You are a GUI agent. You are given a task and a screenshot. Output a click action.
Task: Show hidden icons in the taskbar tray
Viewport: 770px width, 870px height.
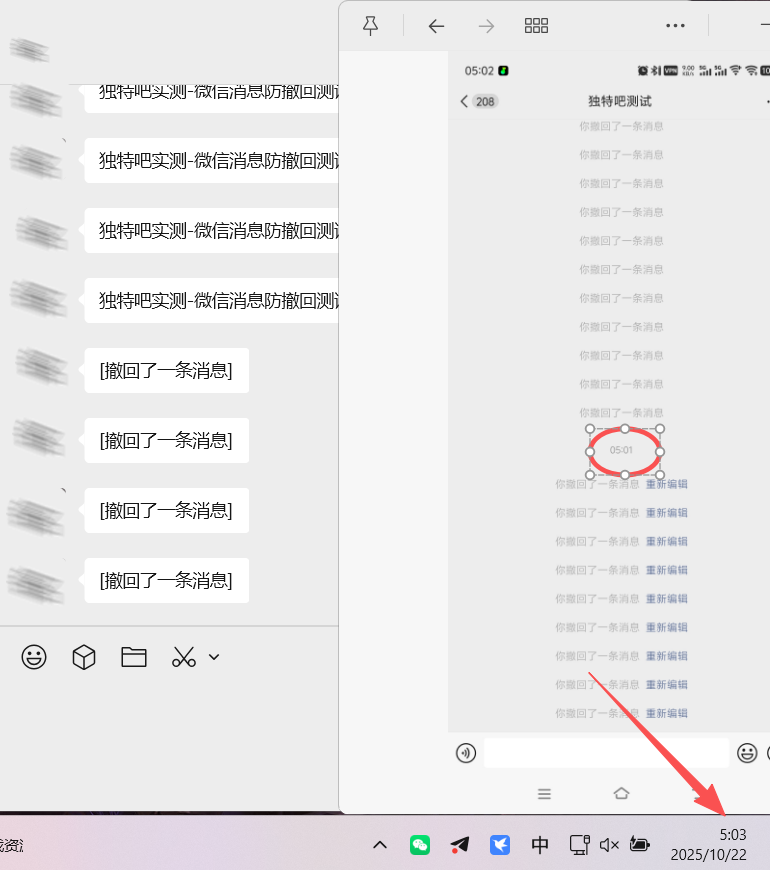point(380,845)
